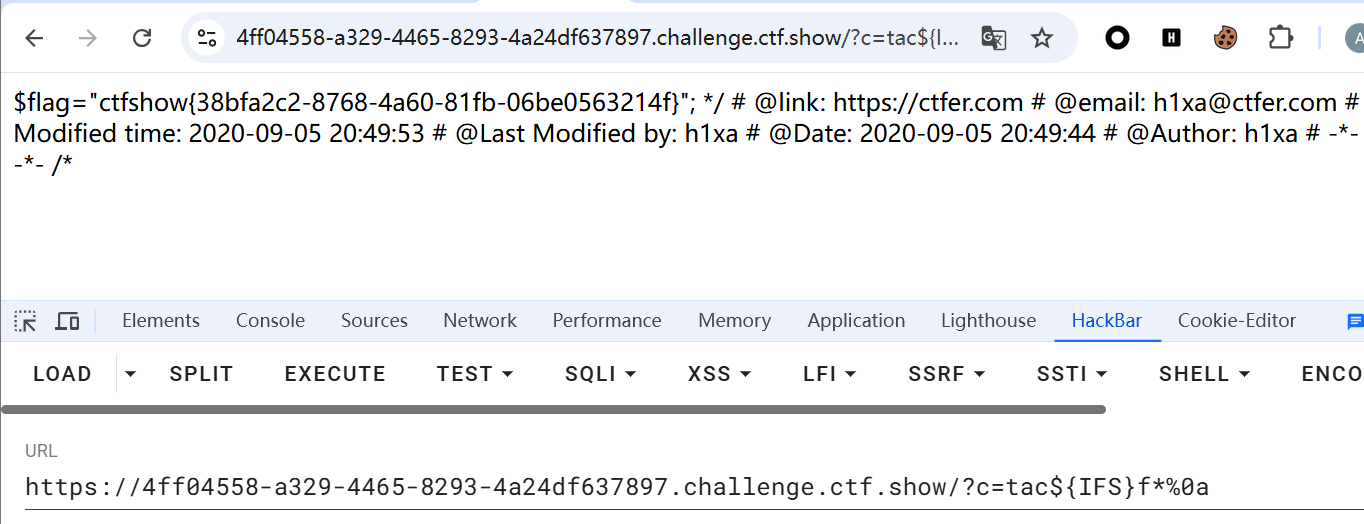The width and height of the screenshot is (1364, 524).
Task: Click the SPLIT button in HackBar
Action: tap(201, 374)
